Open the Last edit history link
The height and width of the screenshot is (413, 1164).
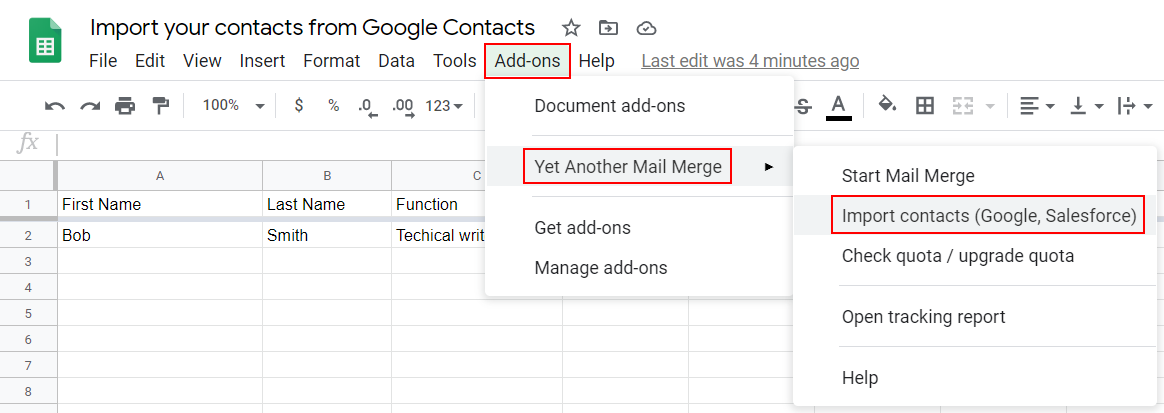point(750,61)
